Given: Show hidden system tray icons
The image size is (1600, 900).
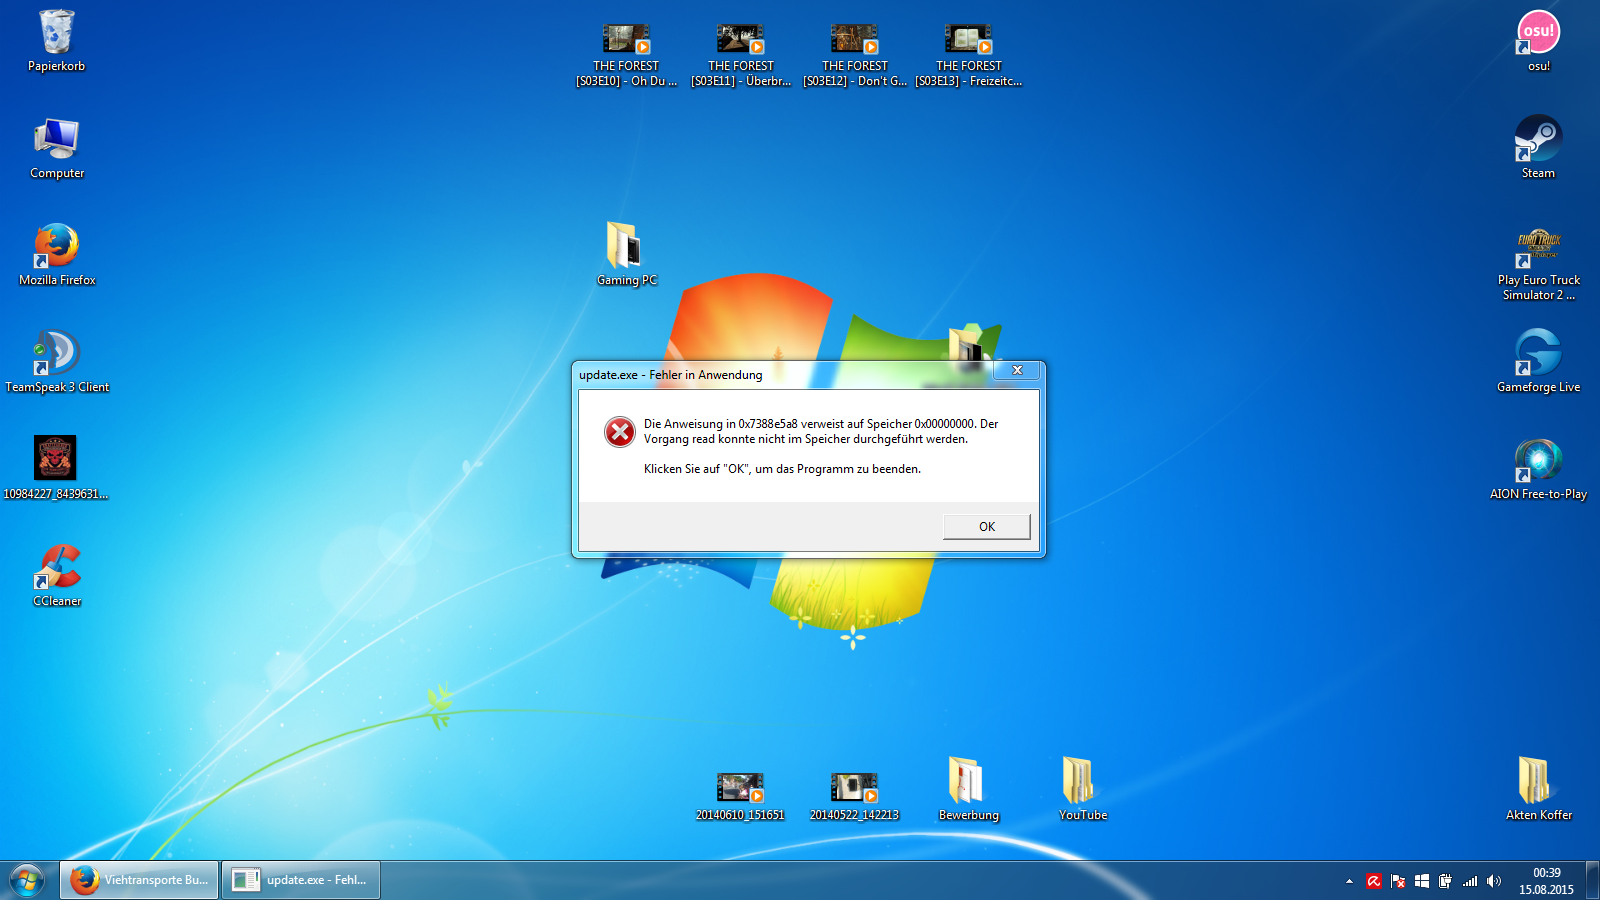Looking at the screenshot, I should (1349, 881).
